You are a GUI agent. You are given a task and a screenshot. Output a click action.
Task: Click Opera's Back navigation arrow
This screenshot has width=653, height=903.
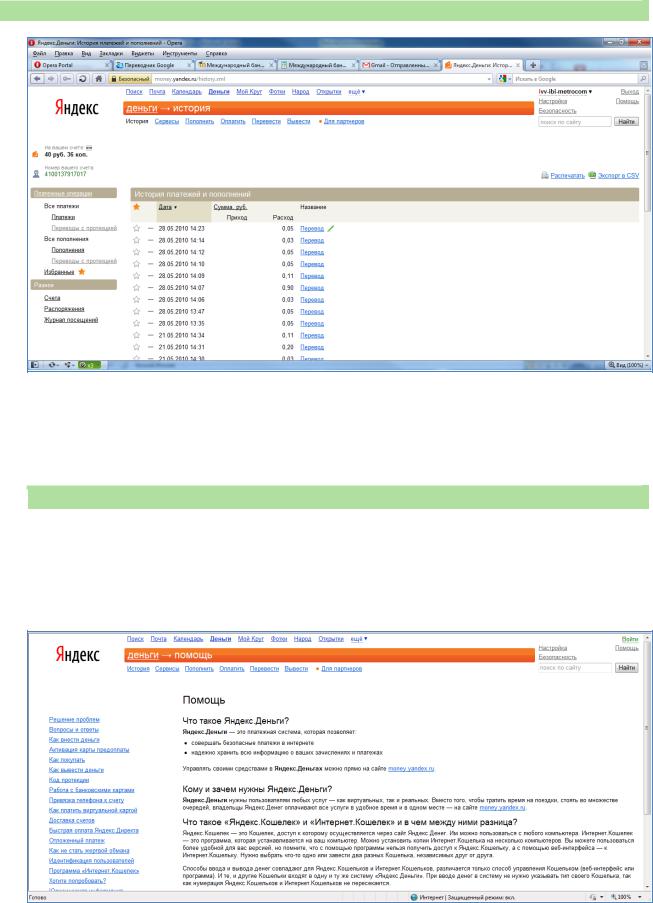click(38, 79)
